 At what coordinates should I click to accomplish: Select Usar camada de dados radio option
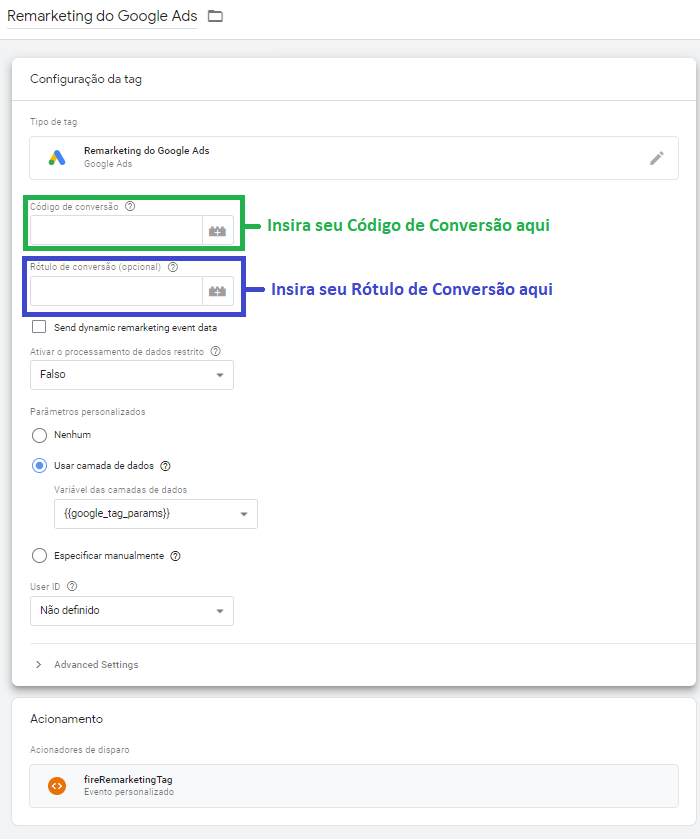[39, 466]
